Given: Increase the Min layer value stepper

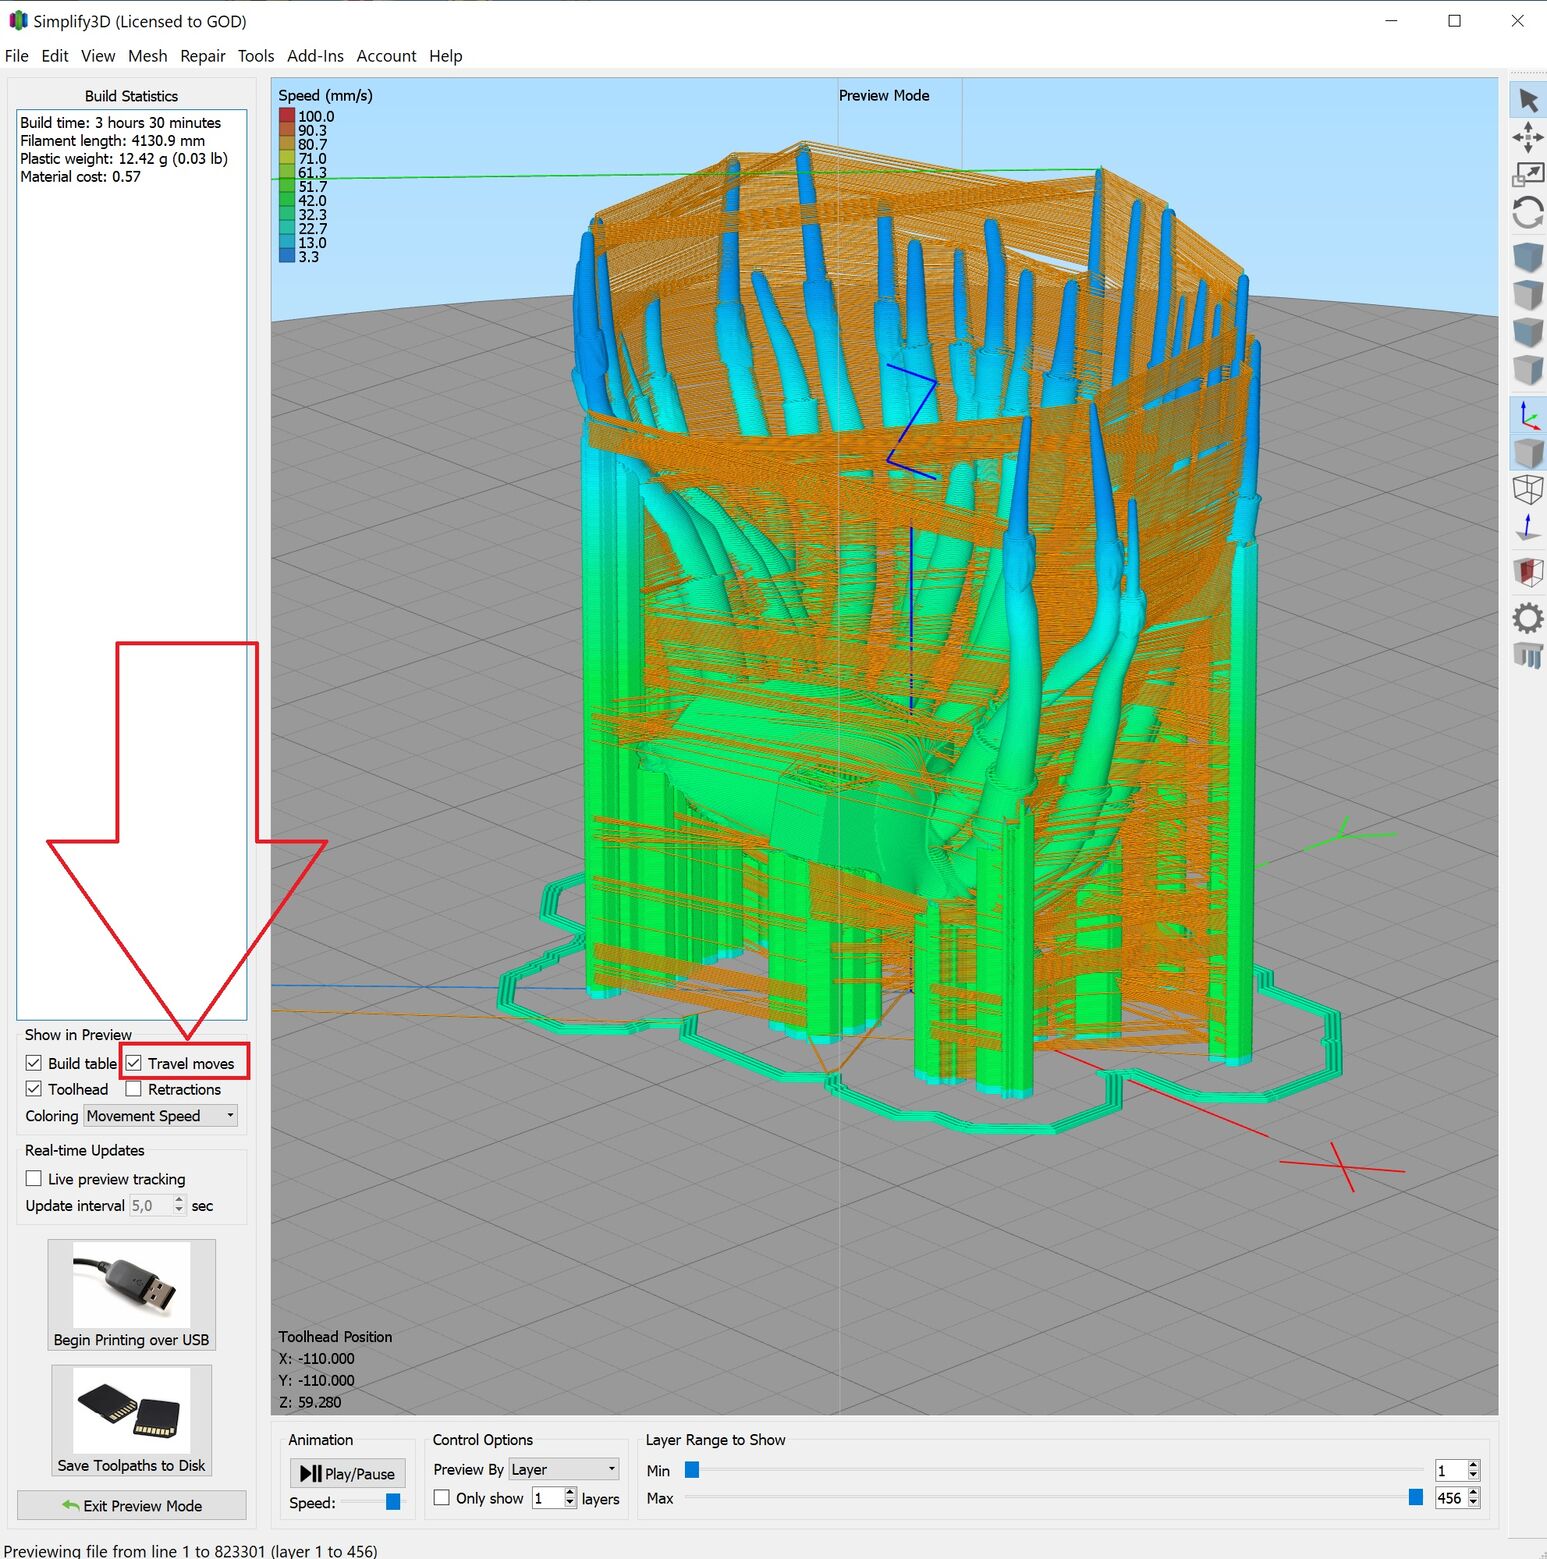Looking at the screenshot, I should pyautogui.click(x=1473, y=1465).
